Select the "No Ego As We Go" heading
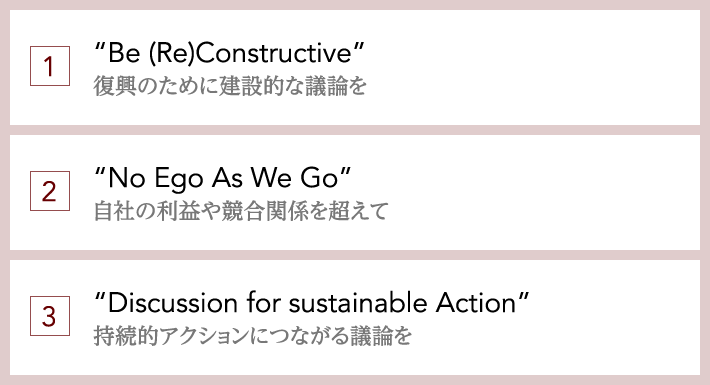The width and height of the screenshot is (710, 385). point(222,178)
